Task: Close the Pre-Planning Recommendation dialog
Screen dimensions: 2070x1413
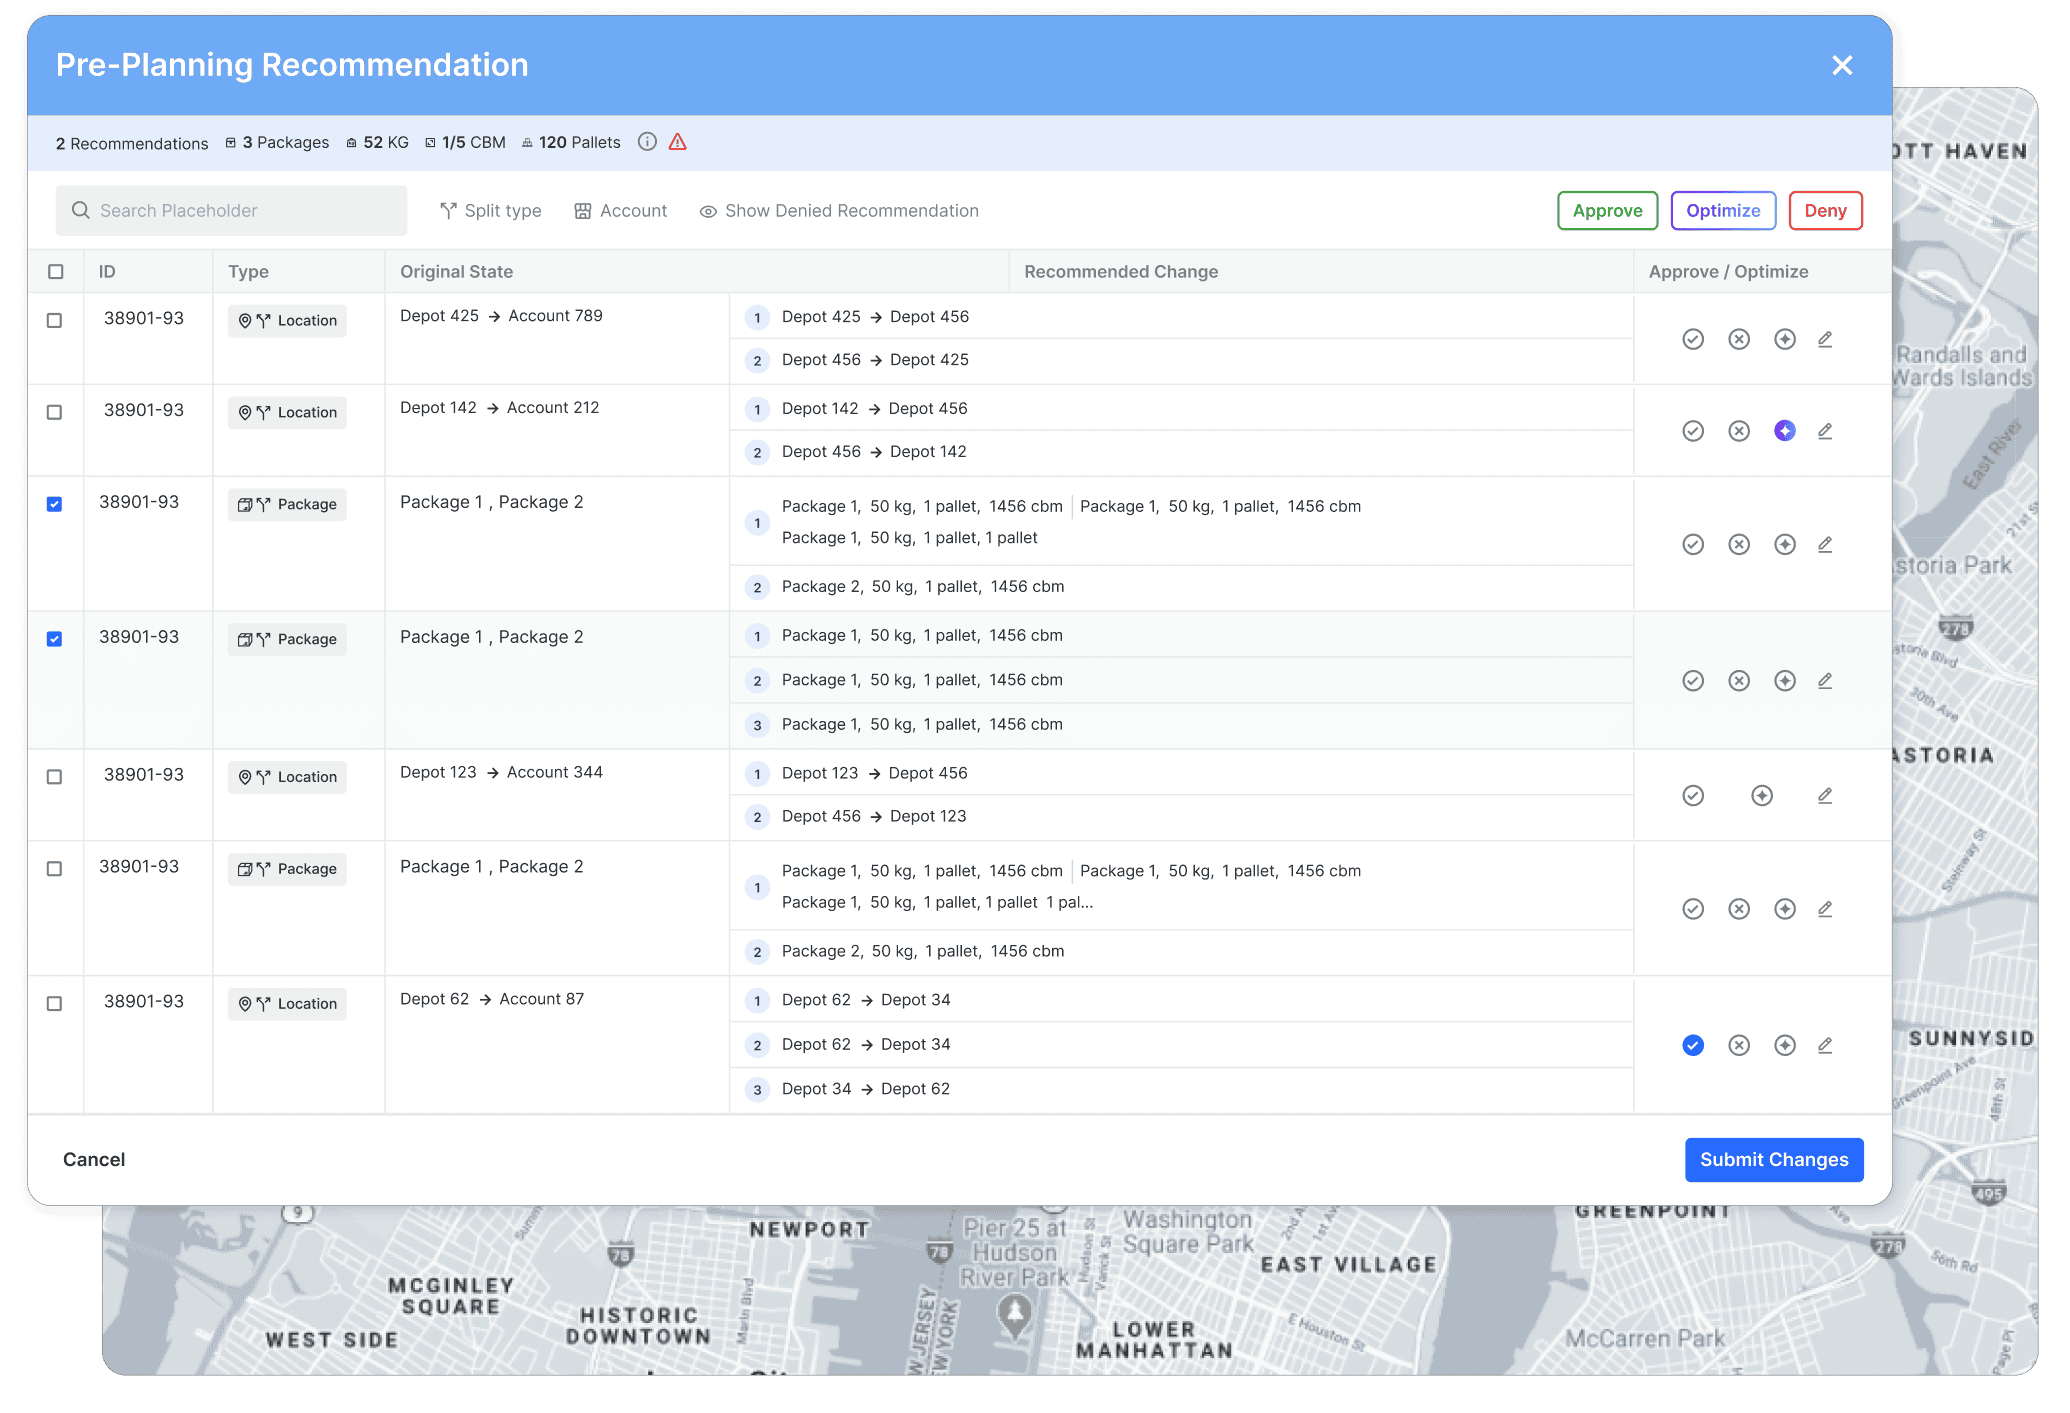Action: [1842, 65]
